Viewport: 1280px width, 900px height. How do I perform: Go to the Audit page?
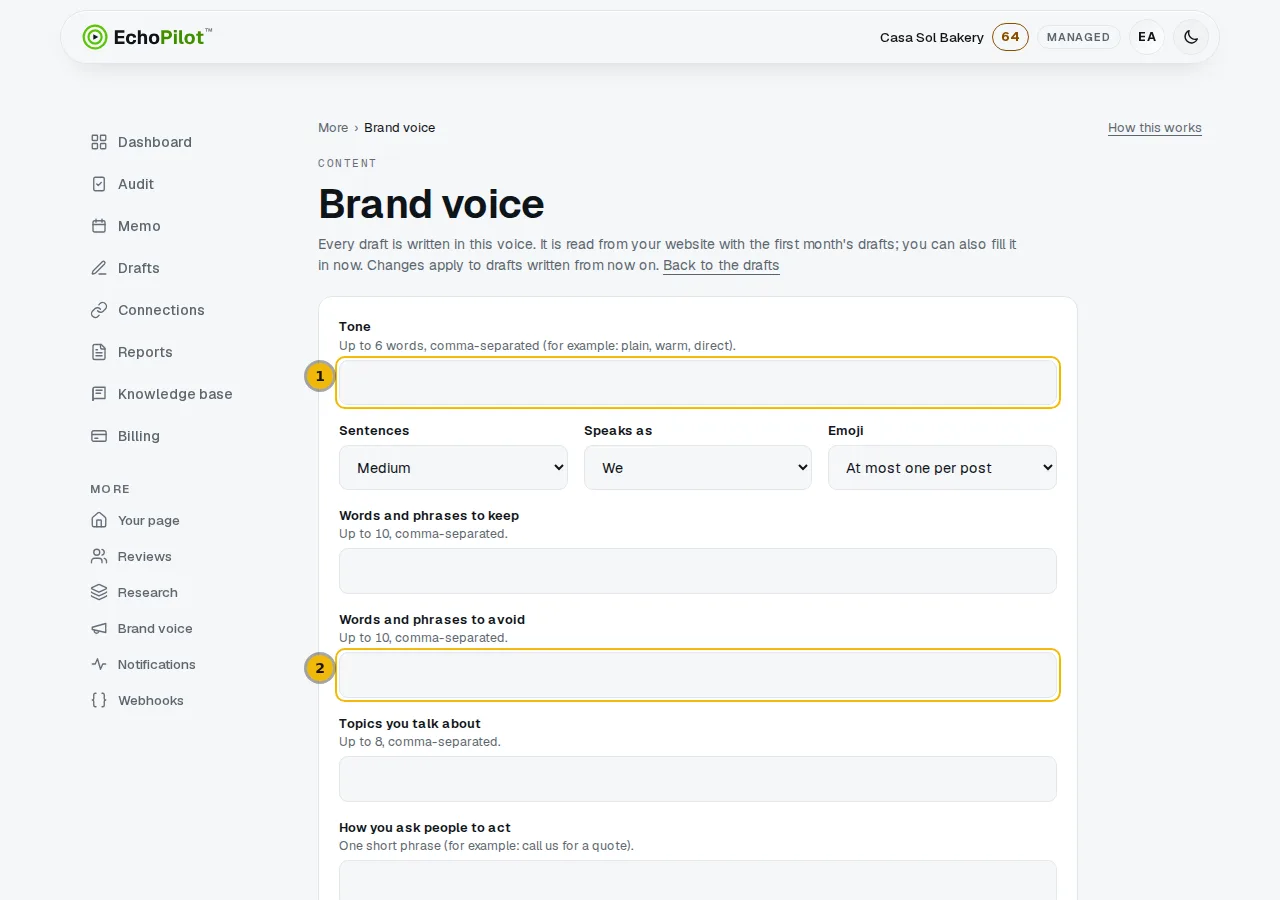click(136, 184)
